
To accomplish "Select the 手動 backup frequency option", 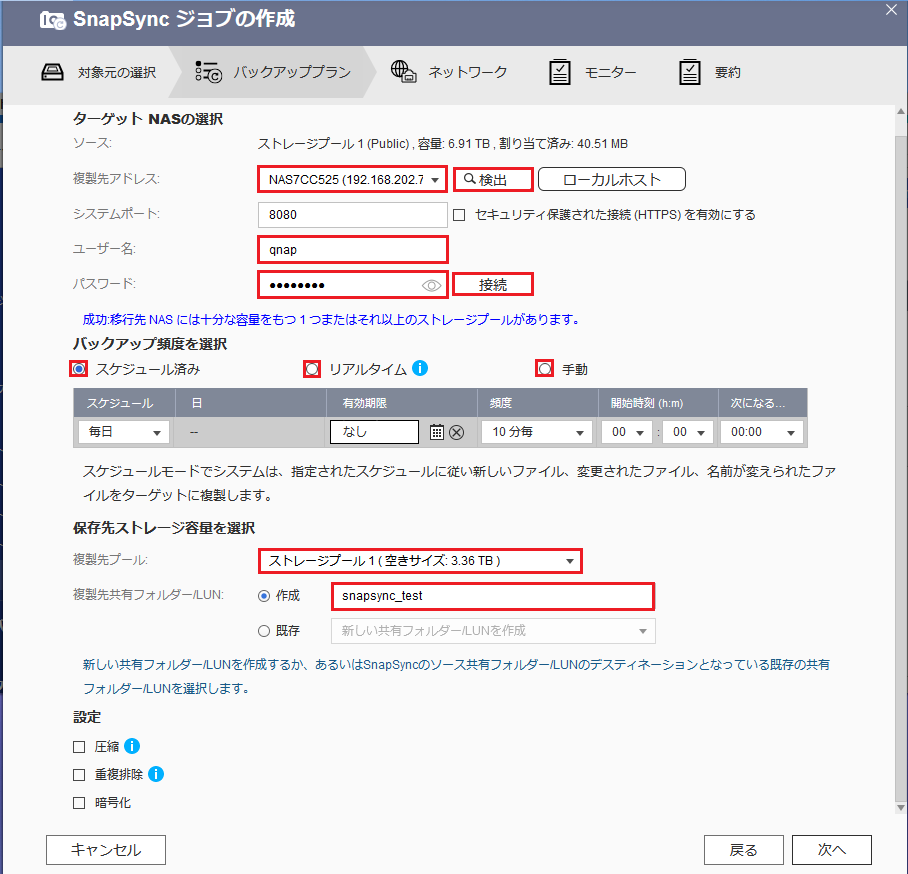I will pyautogui.click(x=543, y=368).
